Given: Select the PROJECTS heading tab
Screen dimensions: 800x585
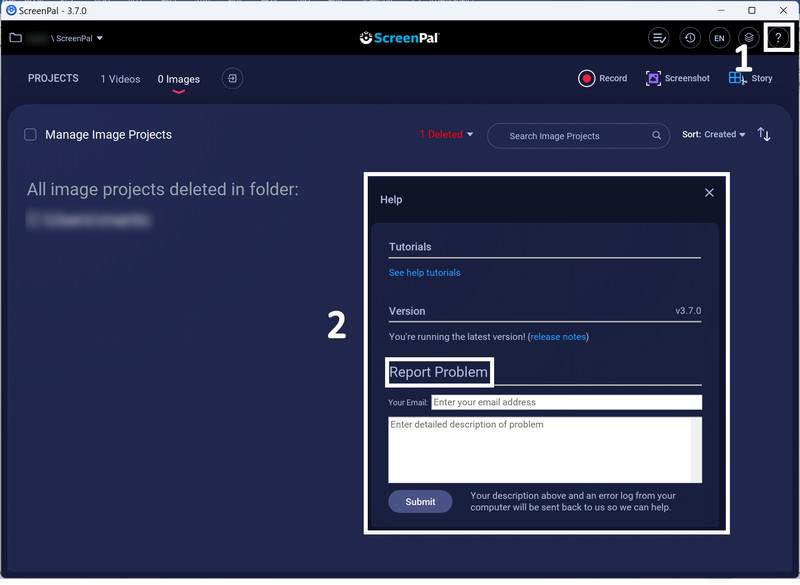Looking at the screenshot, I should coord(53,79).
